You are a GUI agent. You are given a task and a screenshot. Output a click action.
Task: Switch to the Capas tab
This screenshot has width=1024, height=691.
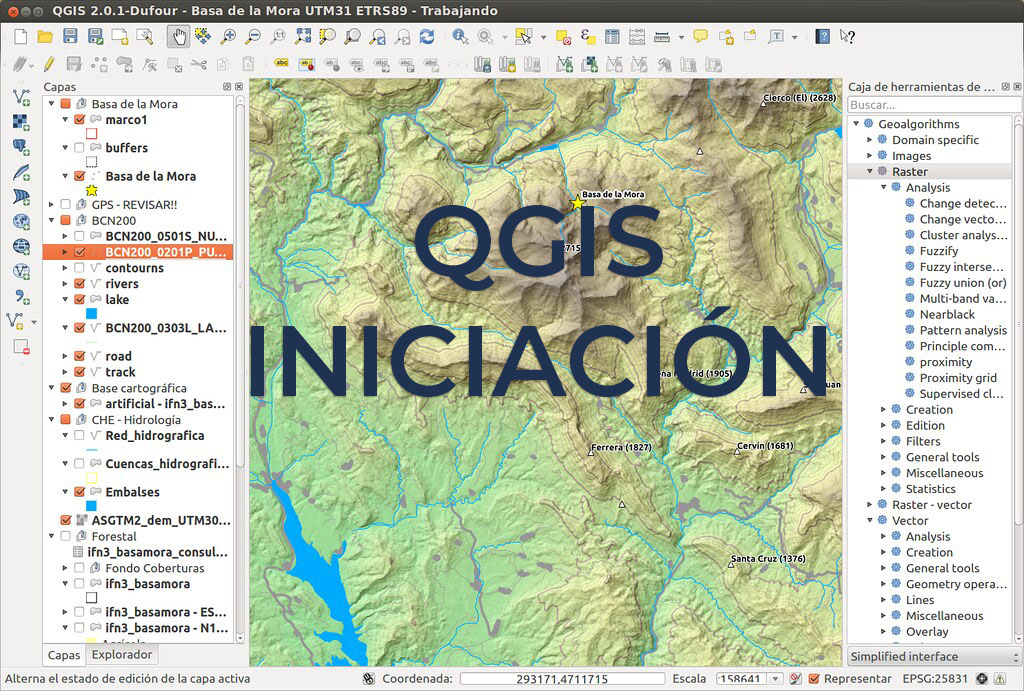click(64, 655)
